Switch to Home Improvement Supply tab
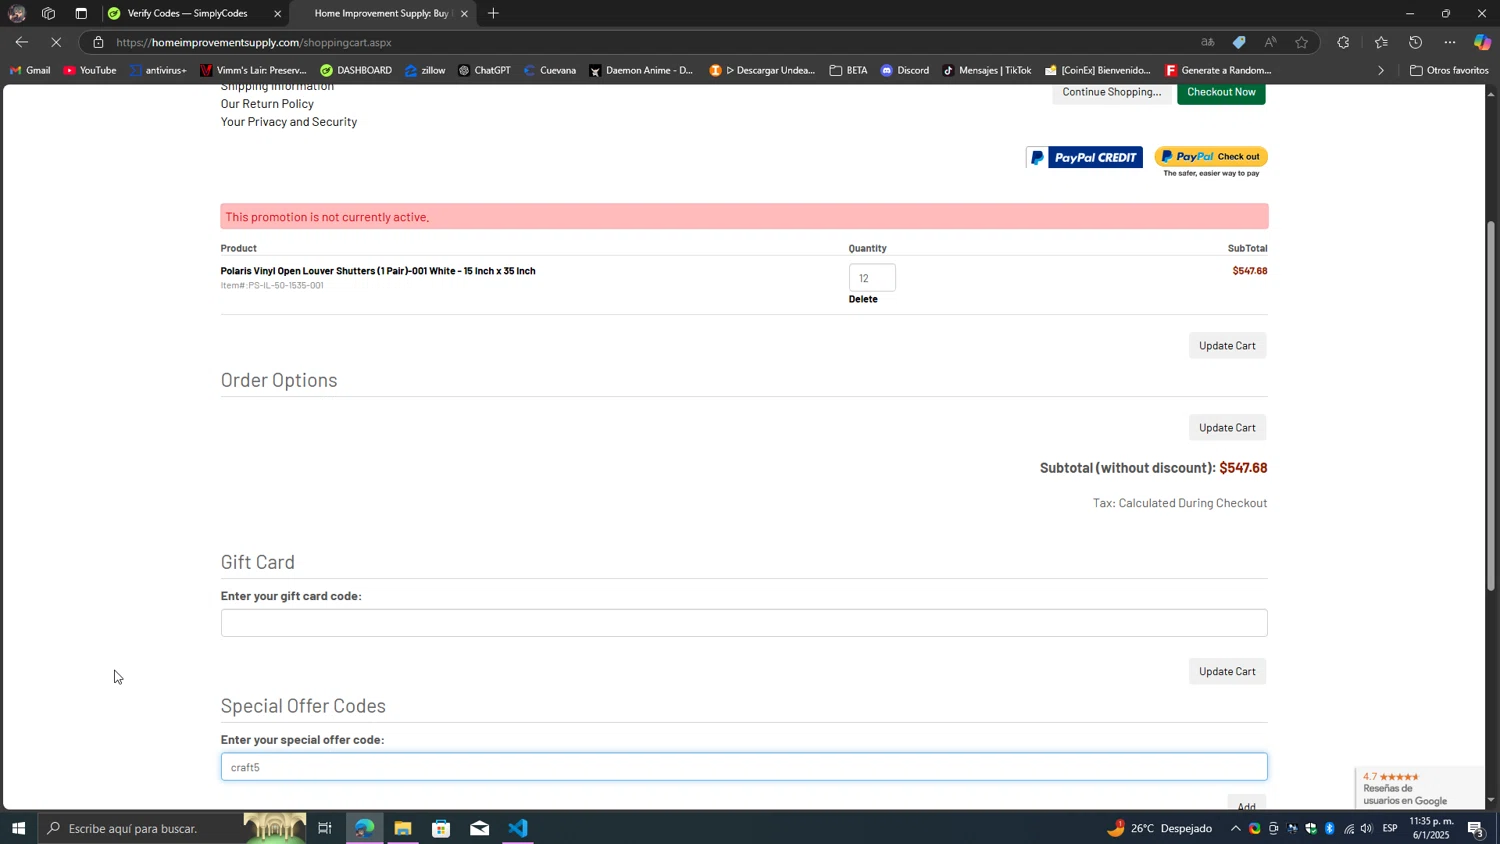Image resolution: width=1500 pixels, height=844 pixels. pyautogui.click(x=383, y=14)
